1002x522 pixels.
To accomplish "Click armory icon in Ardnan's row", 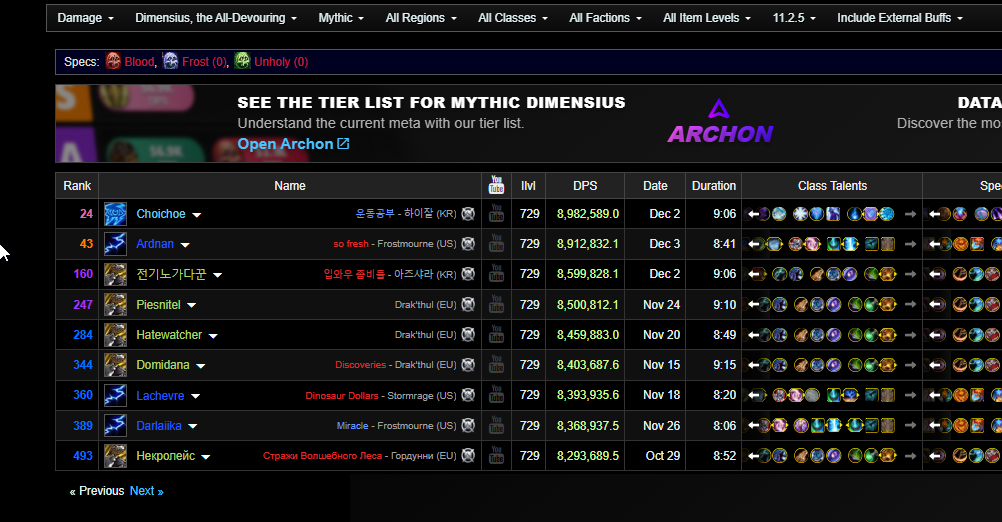I will pos(468,243).
